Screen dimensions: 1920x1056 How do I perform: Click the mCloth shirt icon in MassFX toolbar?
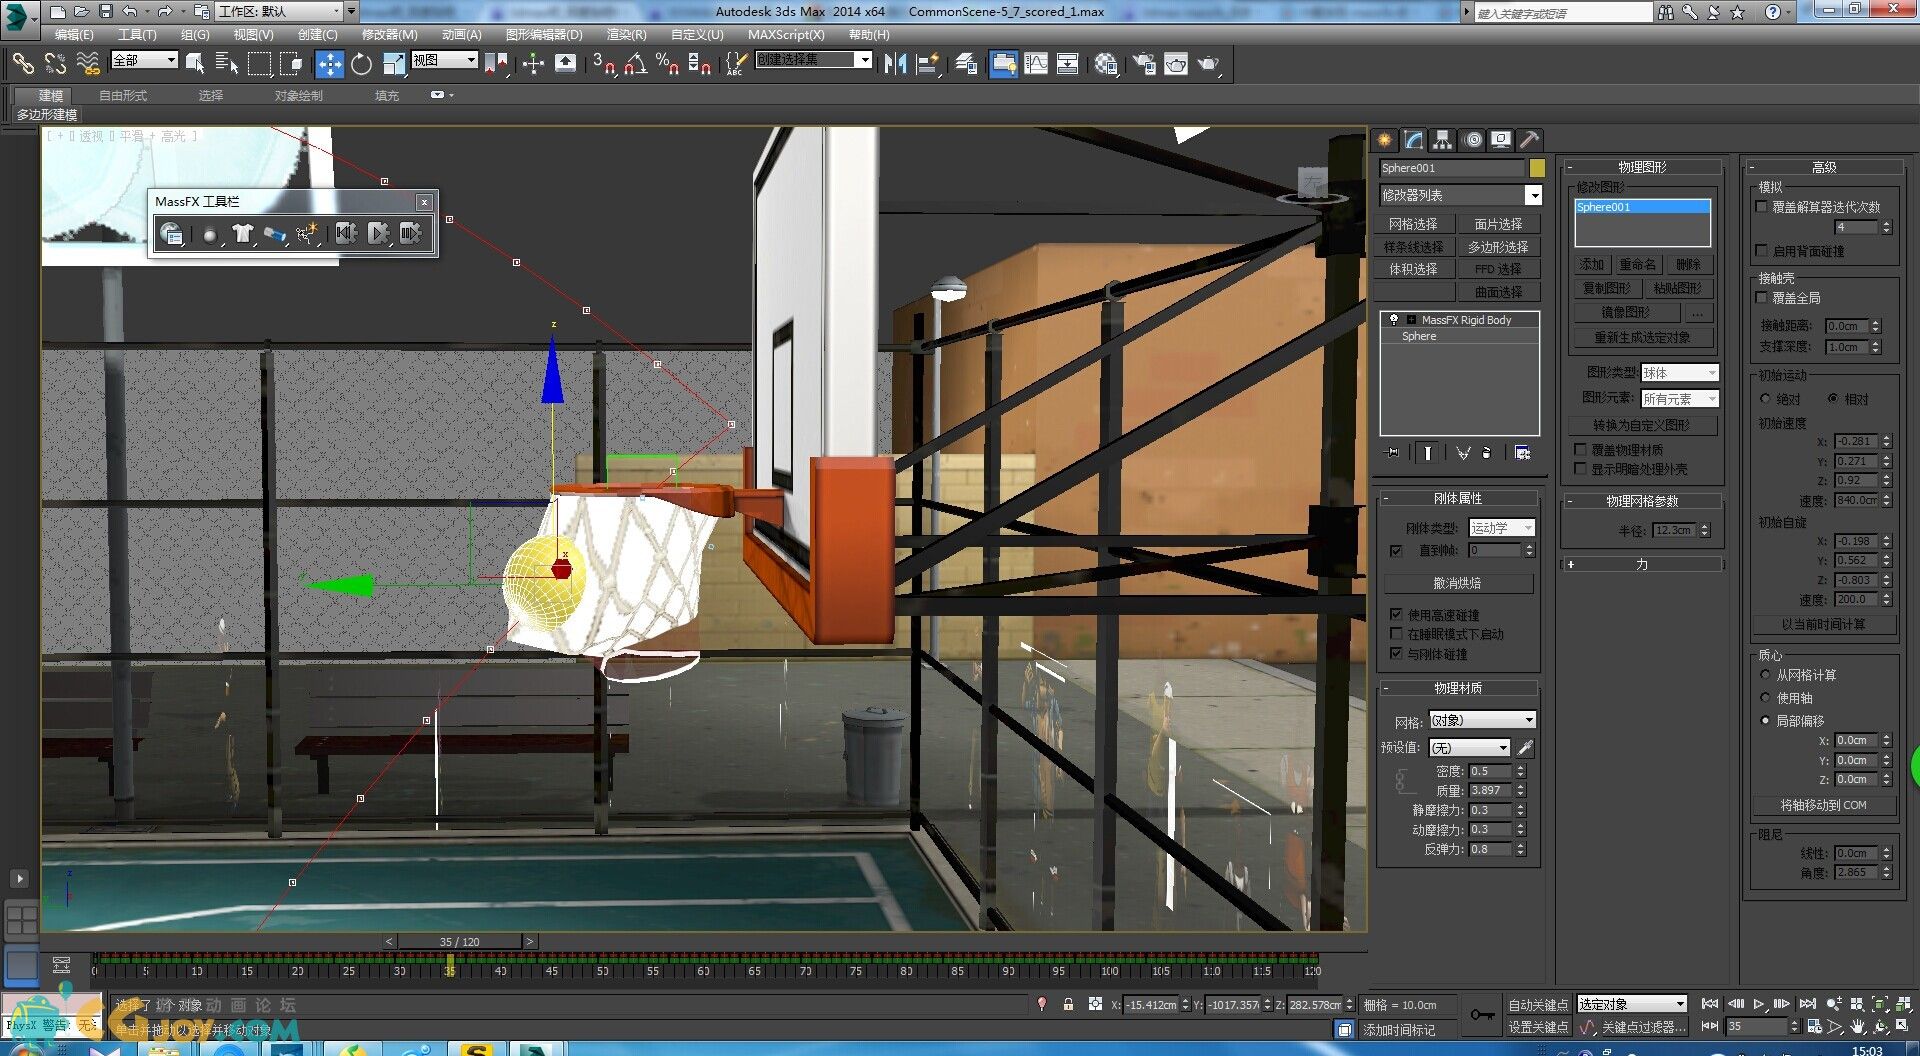pyautogui.click(x=242, y=234)
